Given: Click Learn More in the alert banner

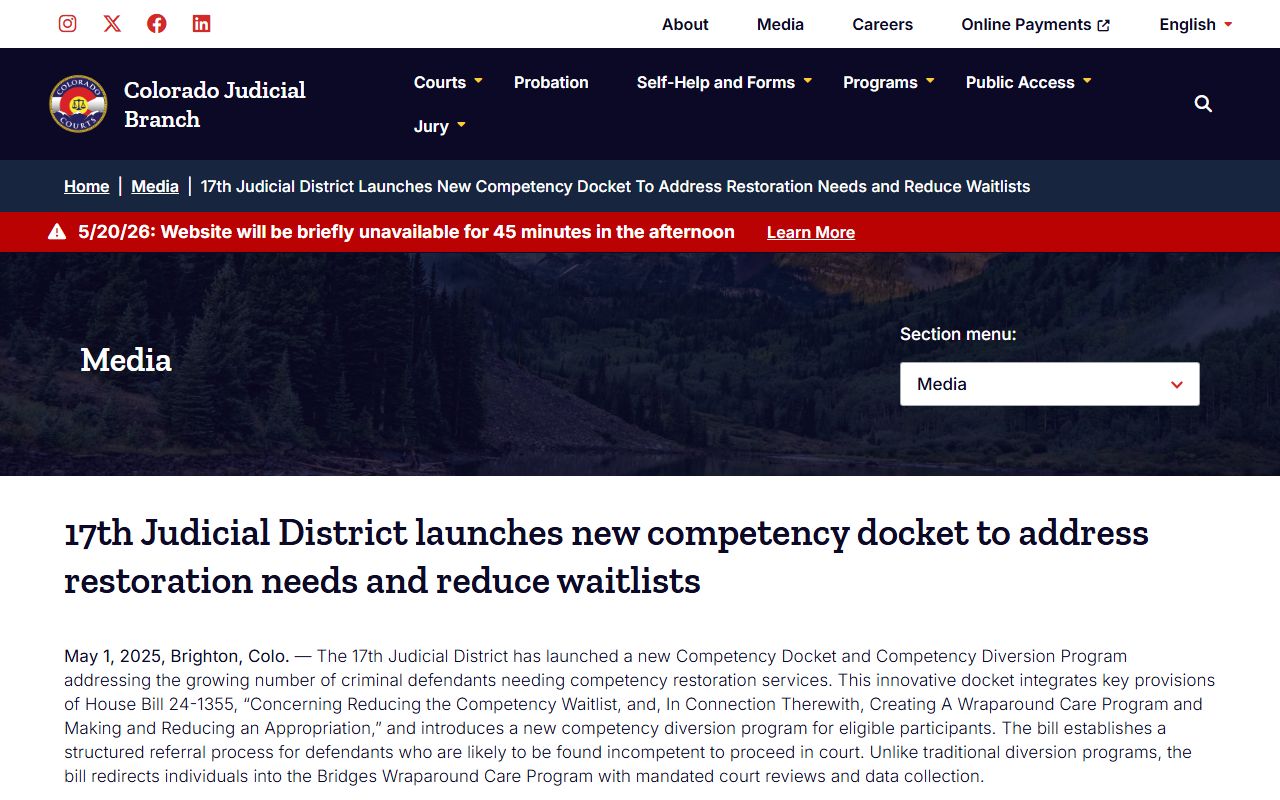Looking at the screenshot, I should pos(811,232).
